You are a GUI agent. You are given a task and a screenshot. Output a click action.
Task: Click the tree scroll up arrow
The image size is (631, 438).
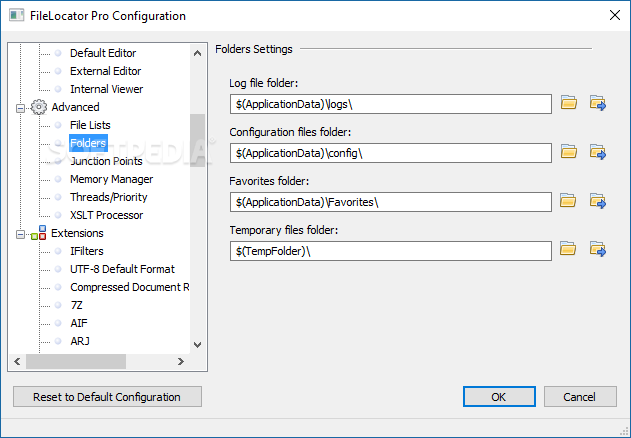[x=198, y=53]
